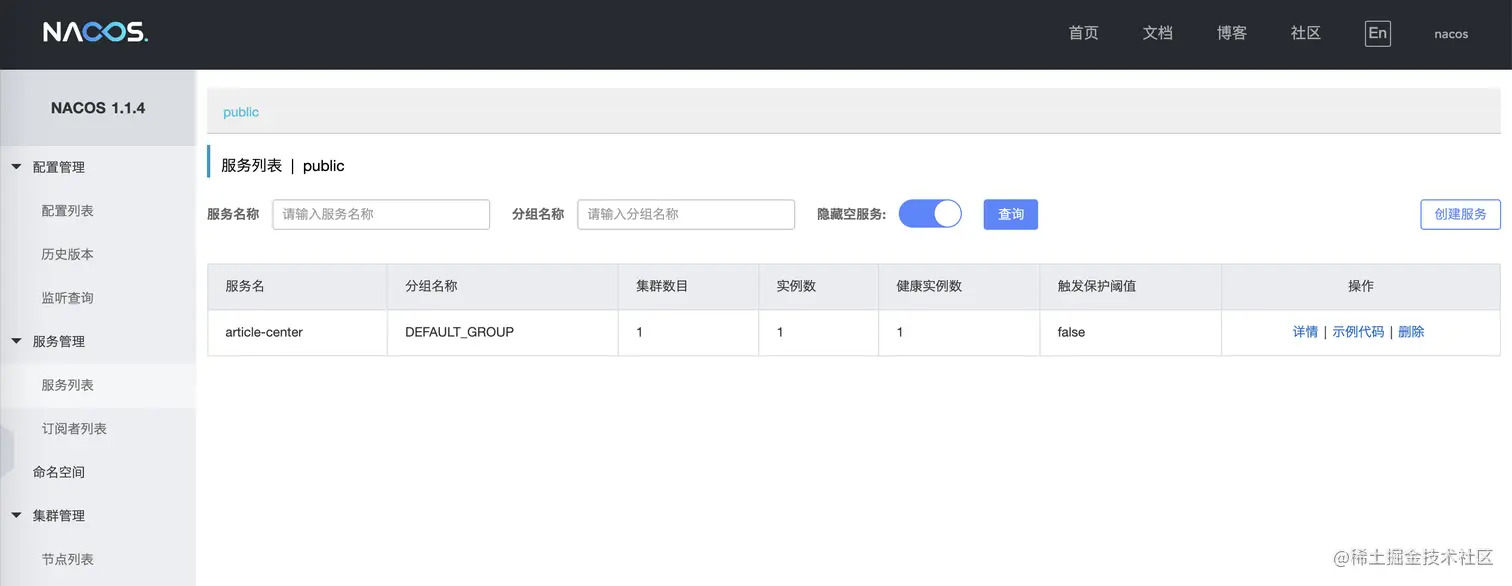Image resolution: width=1512 pixels, height=586 pixels.
Task: Focus the 分组名称 input field
Action: 686,214
